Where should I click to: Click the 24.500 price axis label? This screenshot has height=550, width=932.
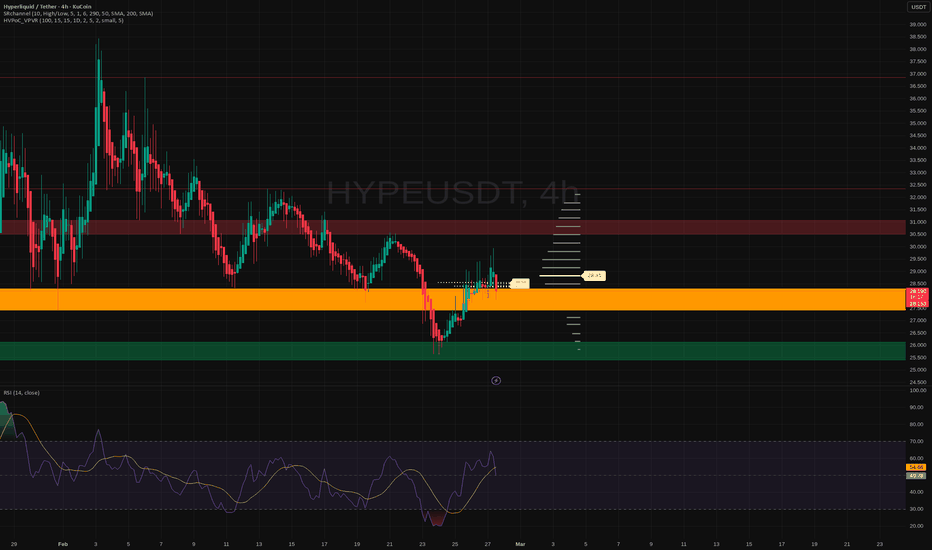(917, 382)
